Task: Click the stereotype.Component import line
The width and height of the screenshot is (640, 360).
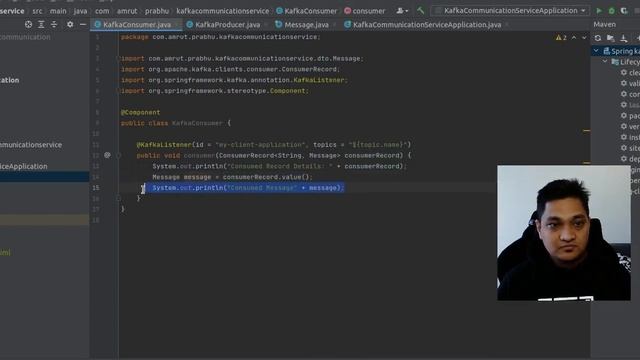Action: point(215,91)
